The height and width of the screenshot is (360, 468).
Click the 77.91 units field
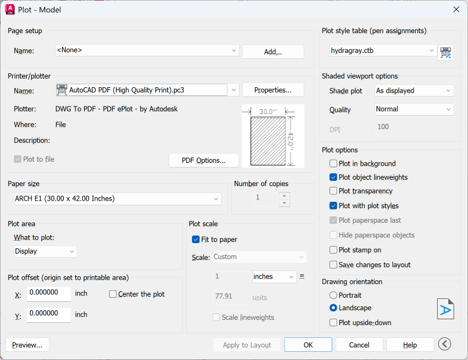[231, 296]
